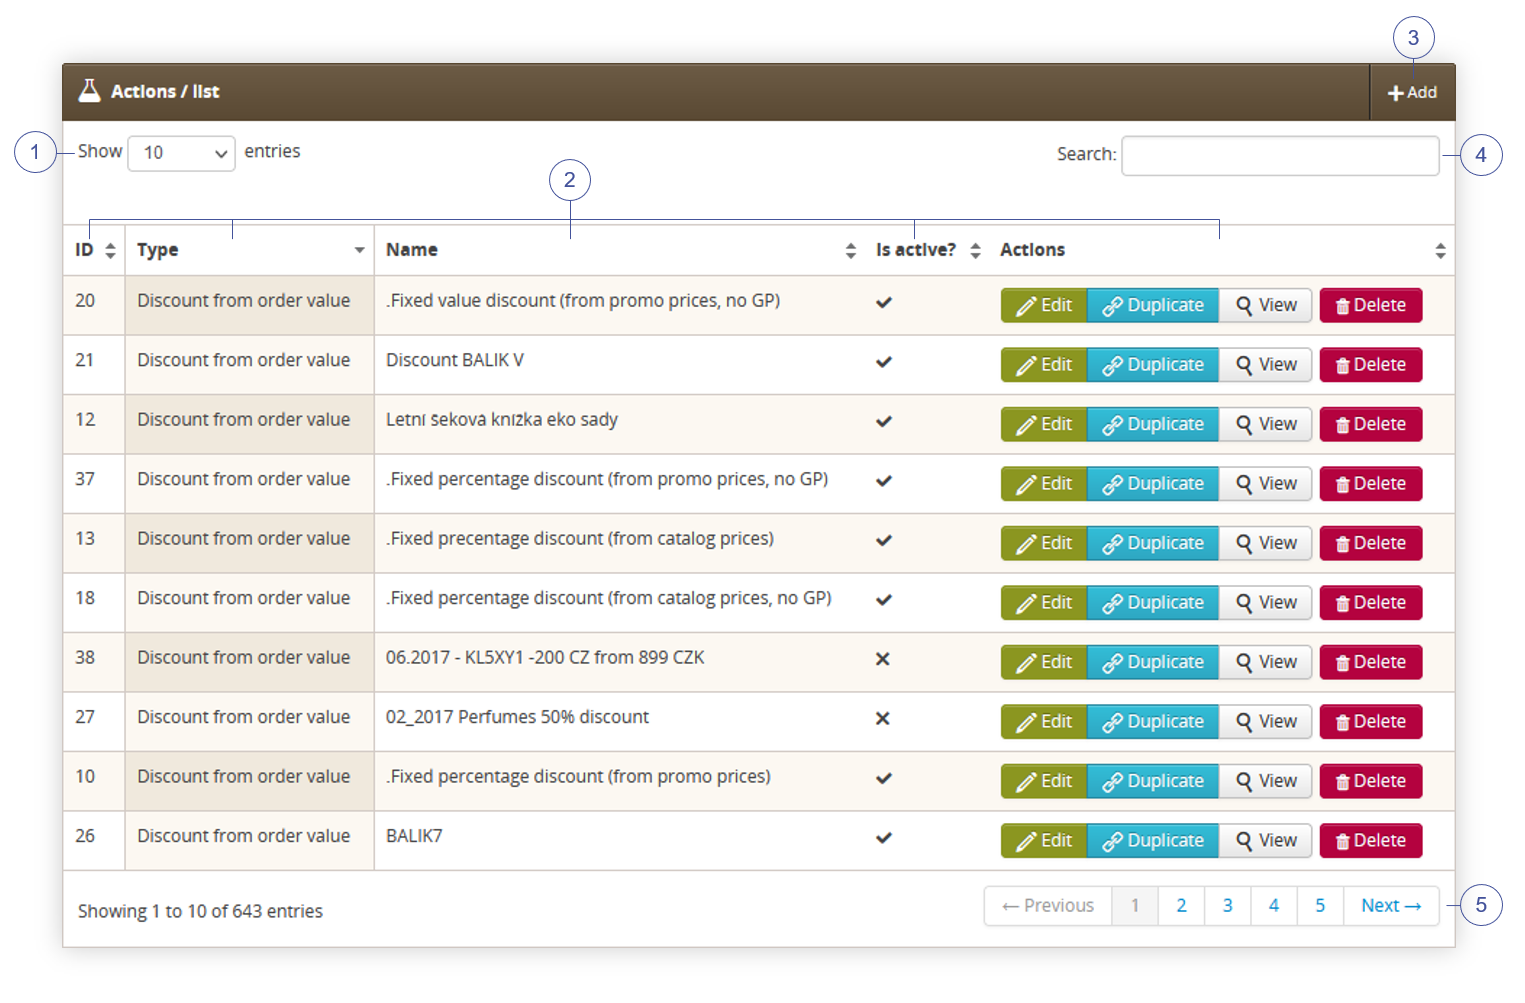Edit the Perfumes 50% discount action
The height and width of the screenshot is (1003, 1525).
[1044, 722]
